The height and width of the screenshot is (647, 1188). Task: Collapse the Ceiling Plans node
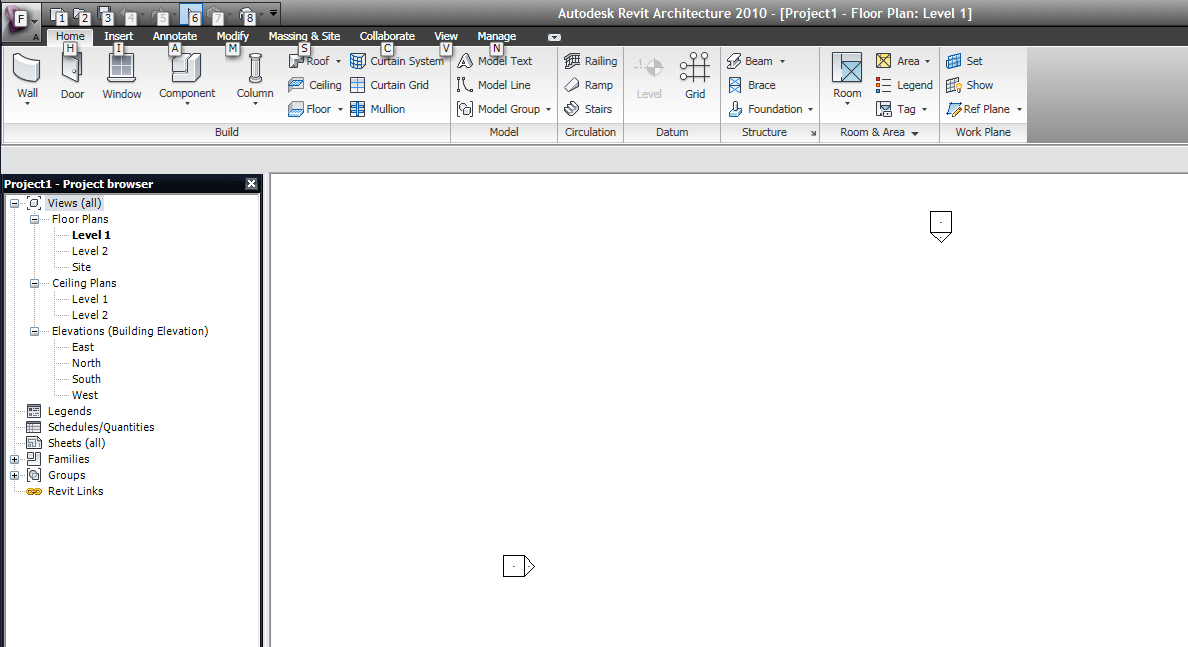click(x=34, y=283)
